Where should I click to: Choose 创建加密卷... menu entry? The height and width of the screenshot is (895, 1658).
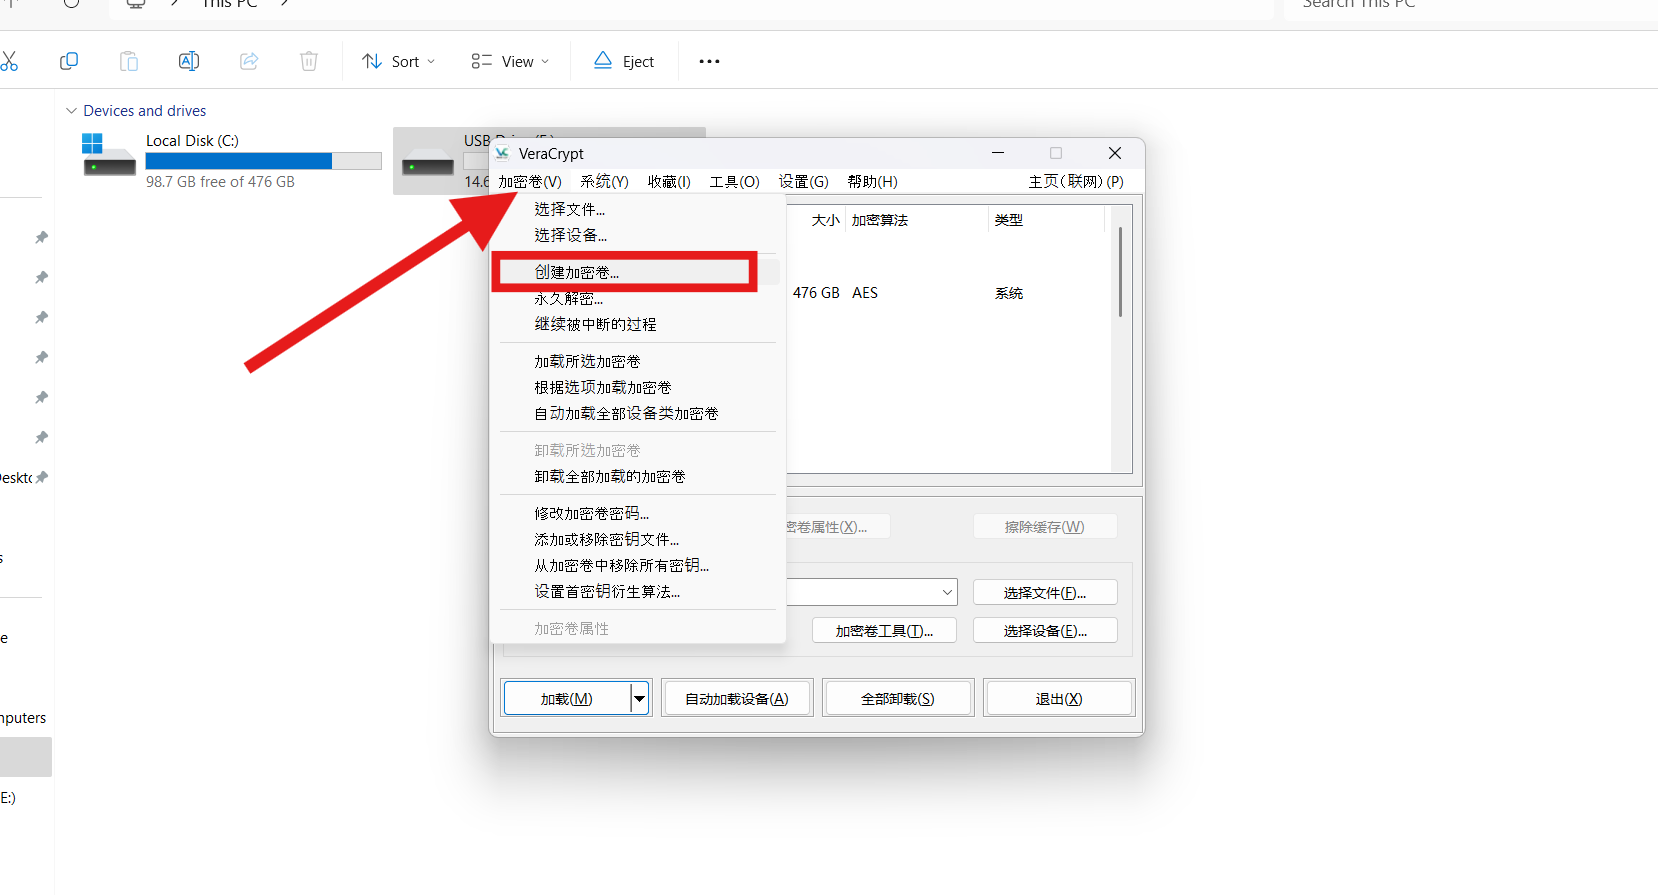pos(638,272)
